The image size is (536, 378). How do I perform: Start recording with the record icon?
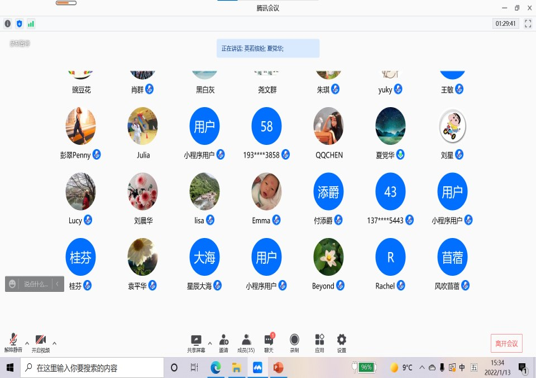point(294,343)
